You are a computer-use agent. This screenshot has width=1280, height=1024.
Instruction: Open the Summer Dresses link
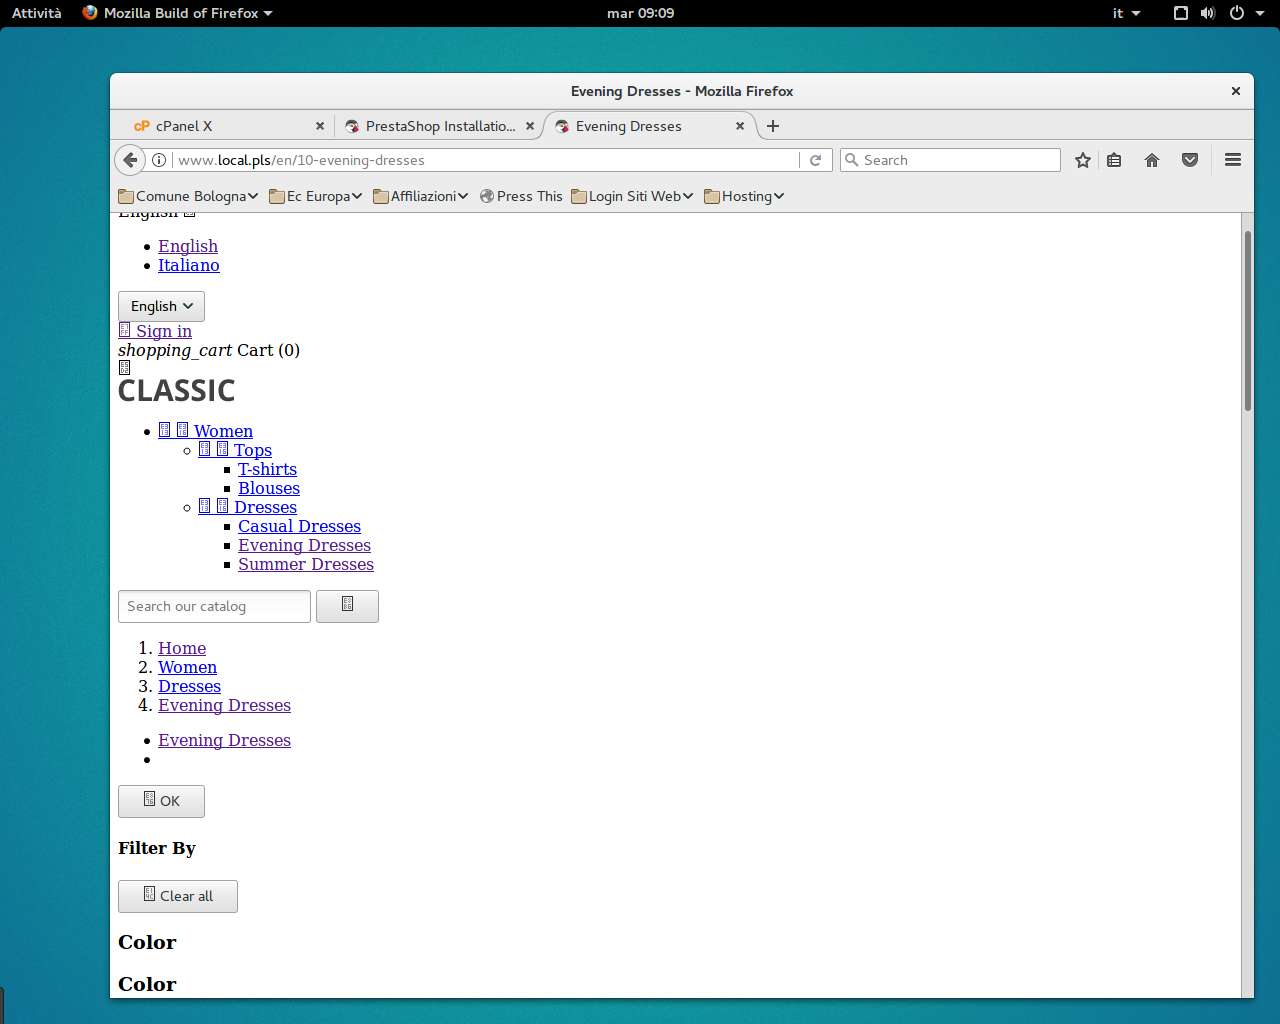coord(306,564)
